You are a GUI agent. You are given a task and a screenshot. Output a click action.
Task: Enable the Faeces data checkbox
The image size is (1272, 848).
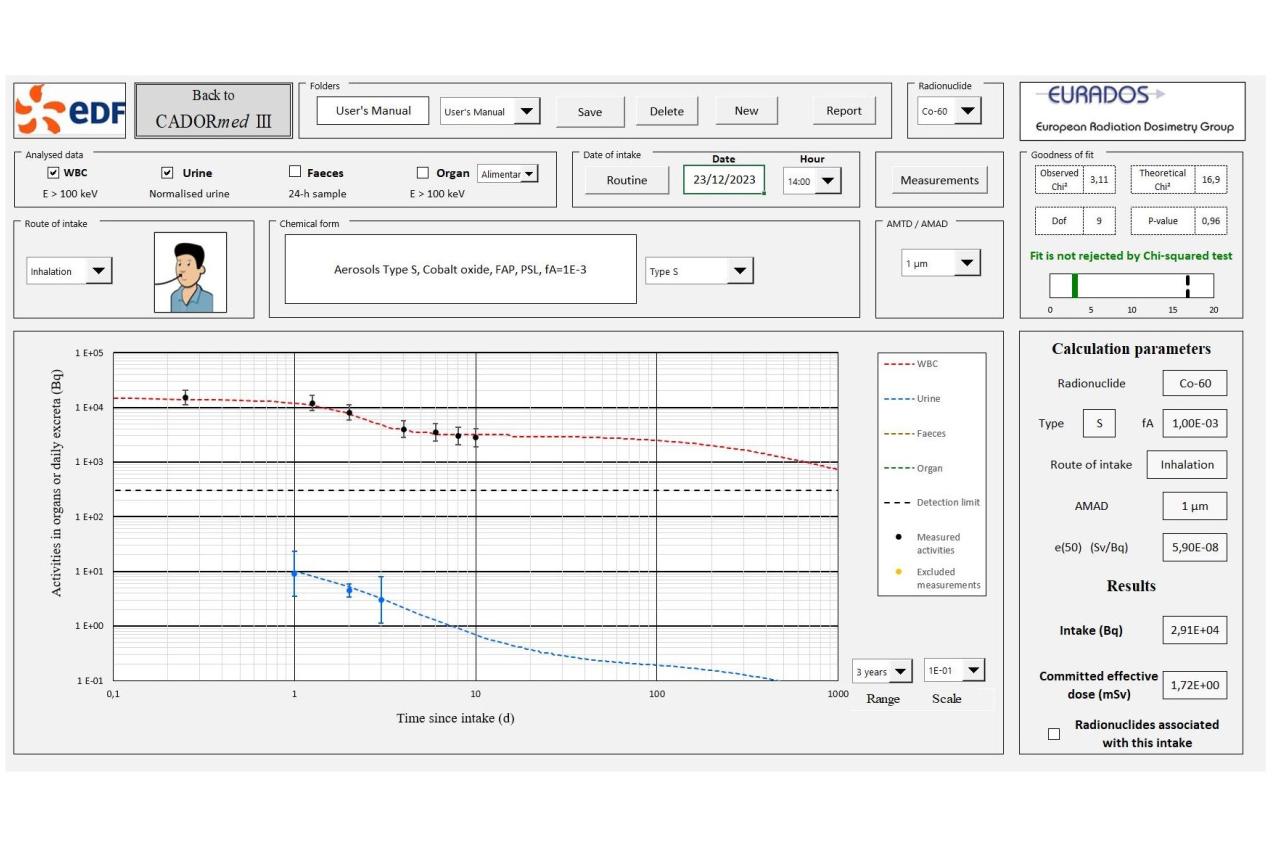point(295,173)
